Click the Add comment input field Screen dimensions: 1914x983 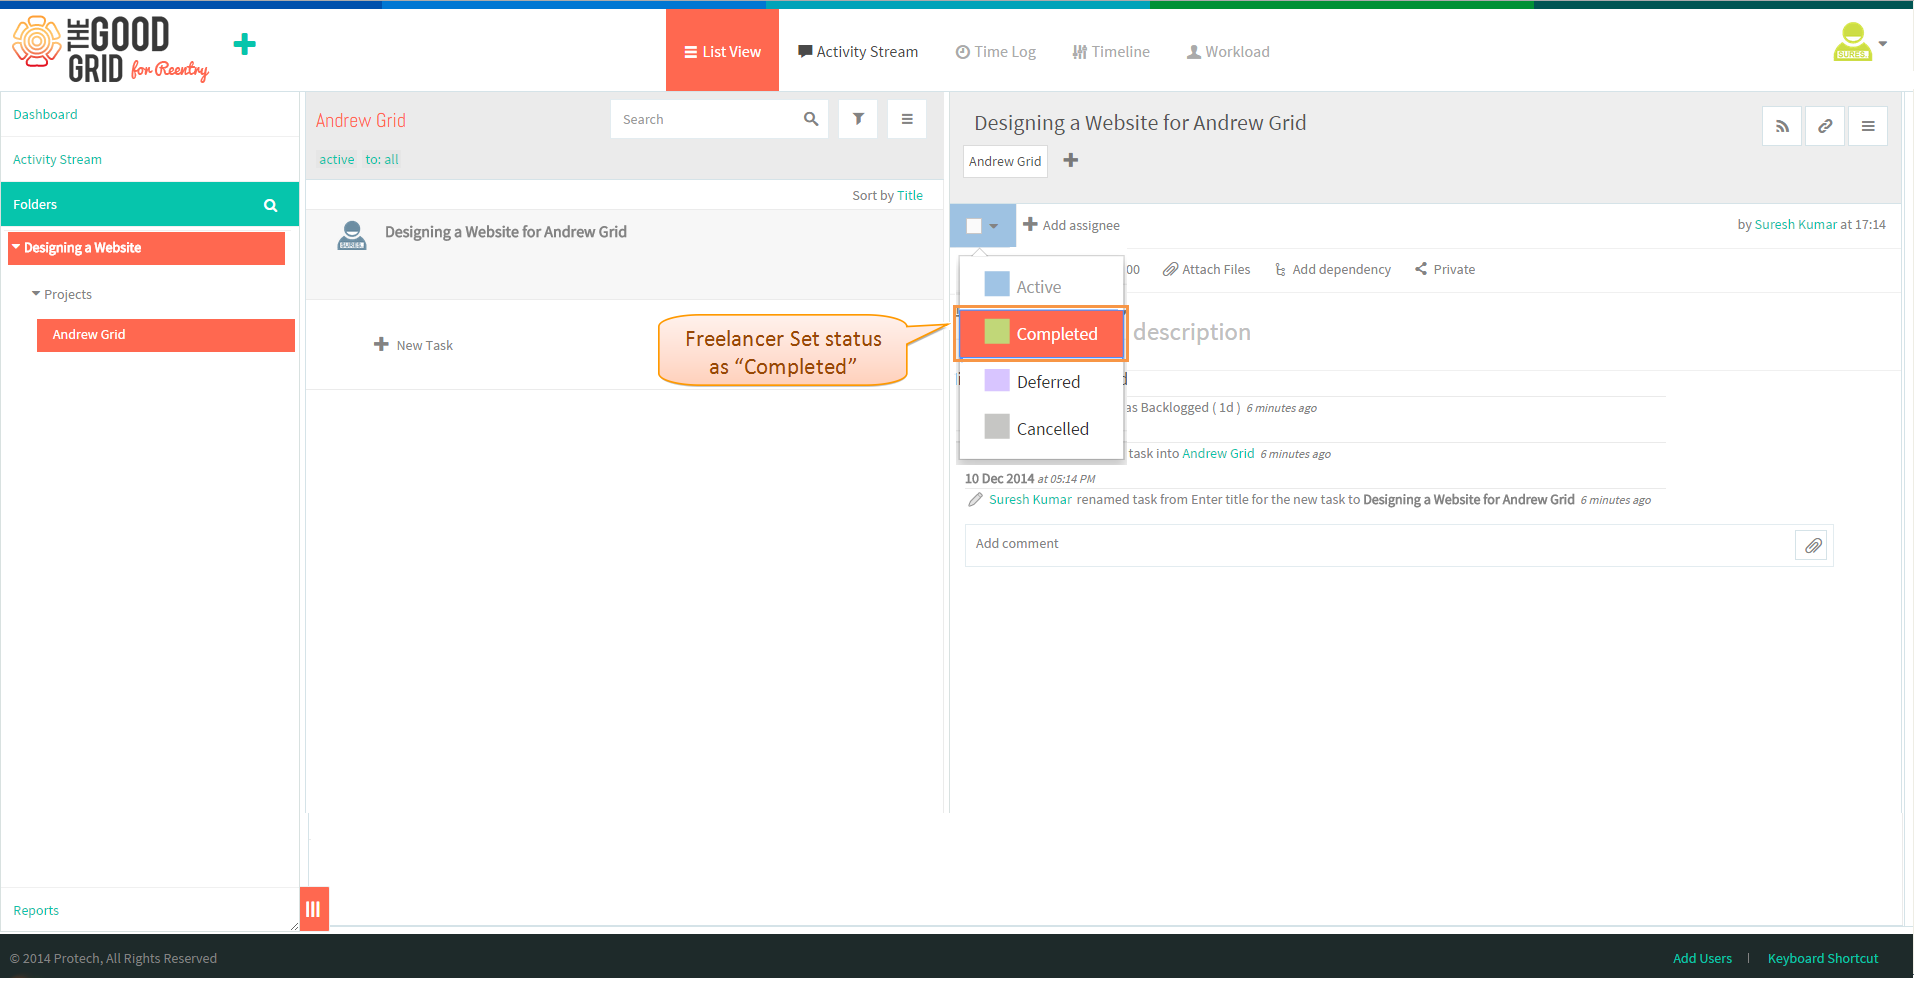(1380, 545)
